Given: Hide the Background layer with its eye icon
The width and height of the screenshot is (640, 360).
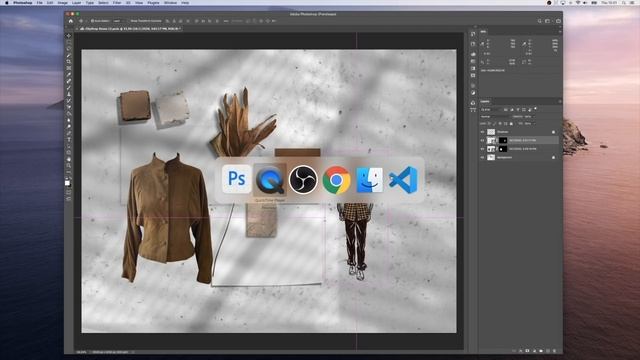Looking at the screenshot, I should pos(482,157).
